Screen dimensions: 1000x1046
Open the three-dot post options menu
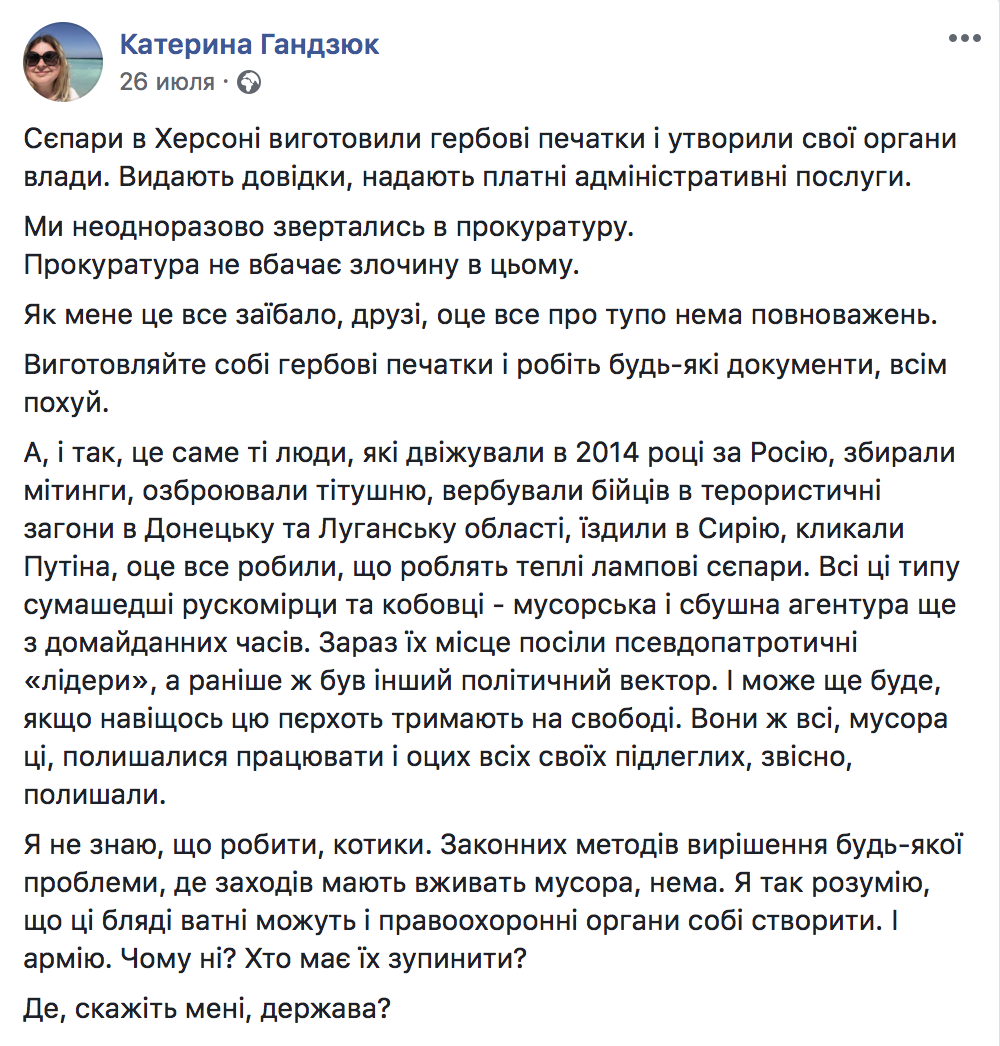[963, 37]
